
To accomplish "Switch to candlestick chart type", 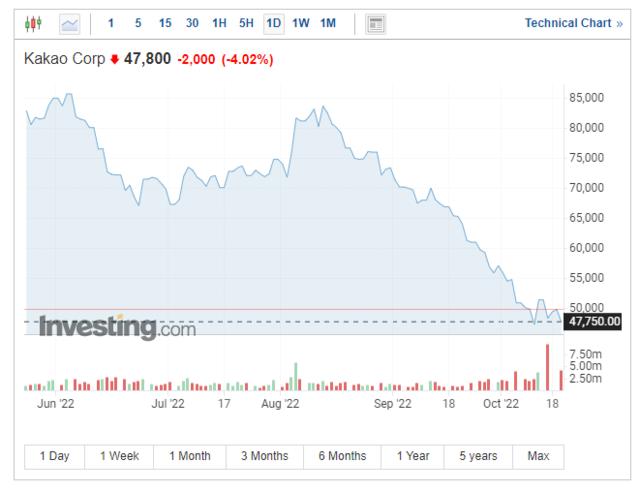I will pos(33,23).
